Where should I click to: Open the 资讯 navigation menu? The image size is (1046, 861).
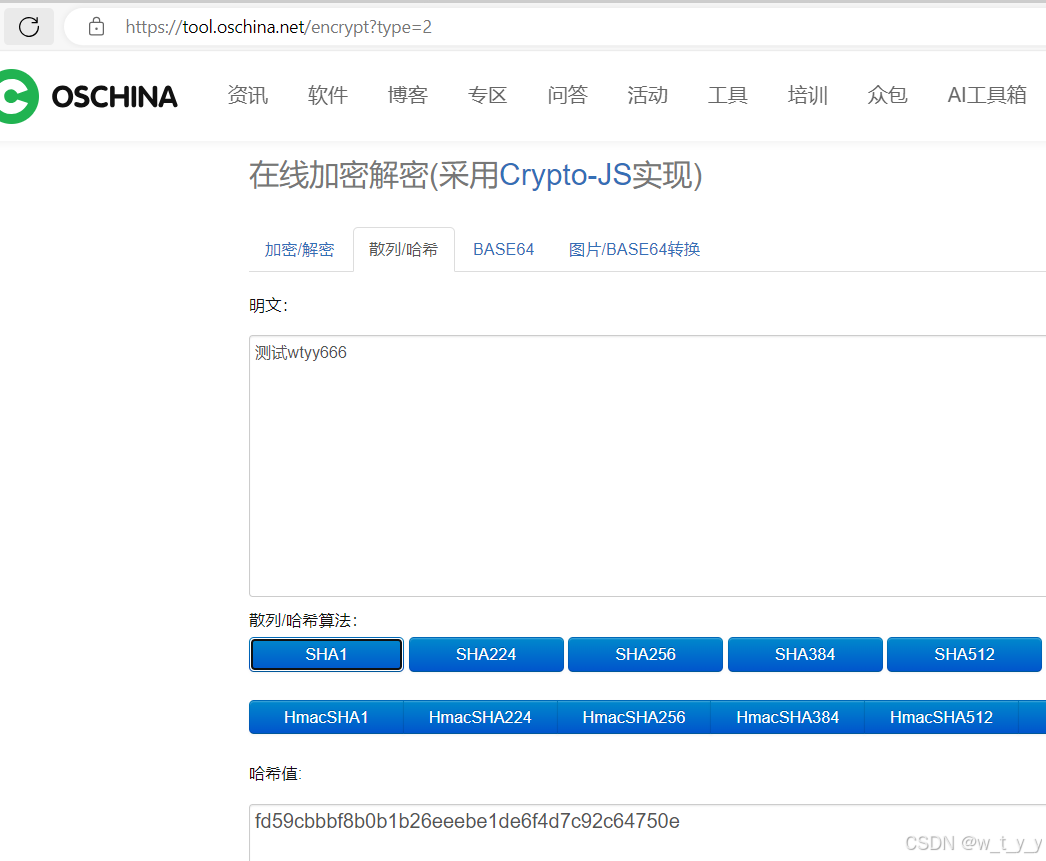pos(247,95)
